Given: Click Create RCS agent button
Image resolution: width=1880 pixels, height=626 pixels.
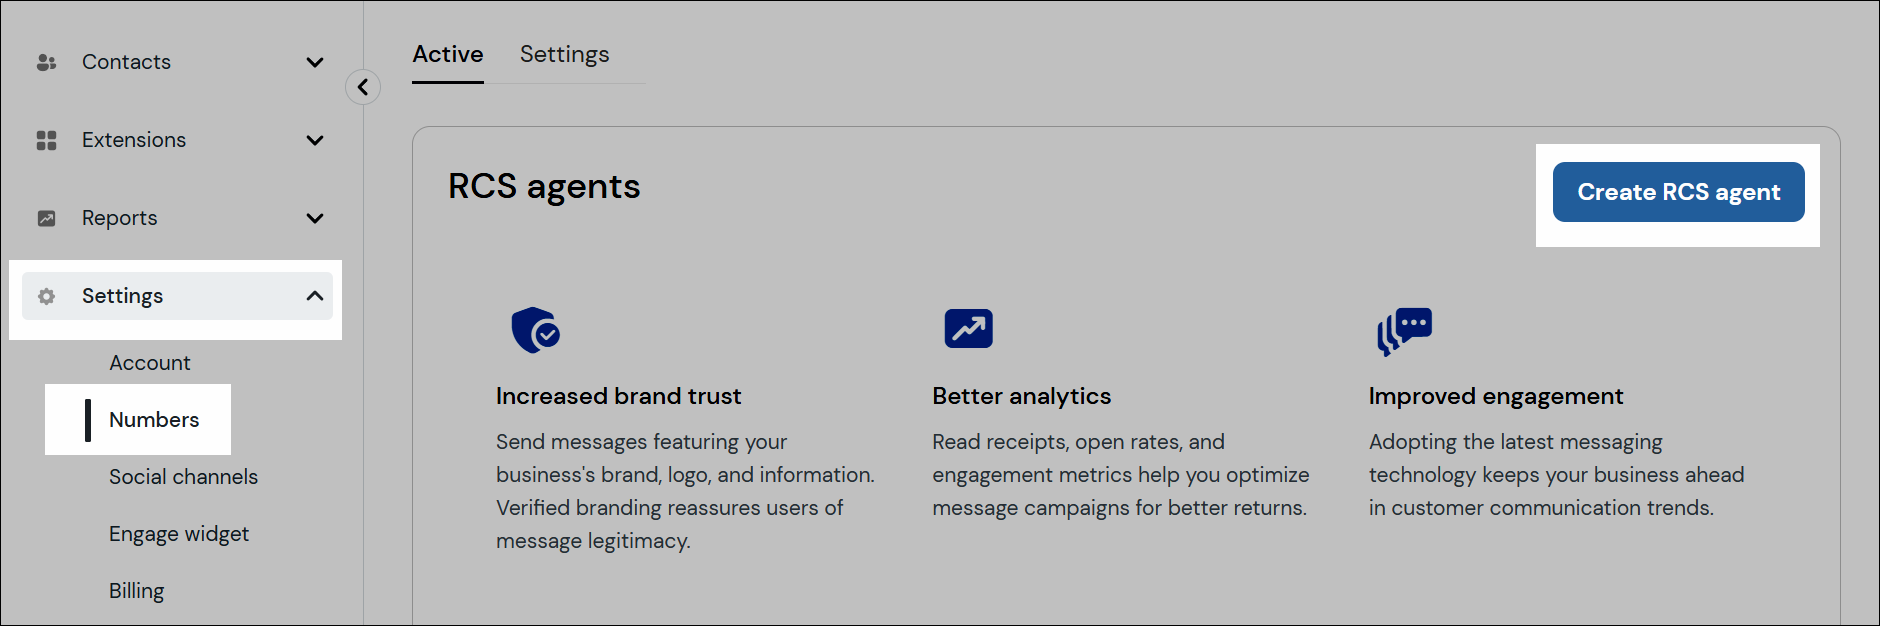Looking at the screenshot, I should [x=1678, y=192].
